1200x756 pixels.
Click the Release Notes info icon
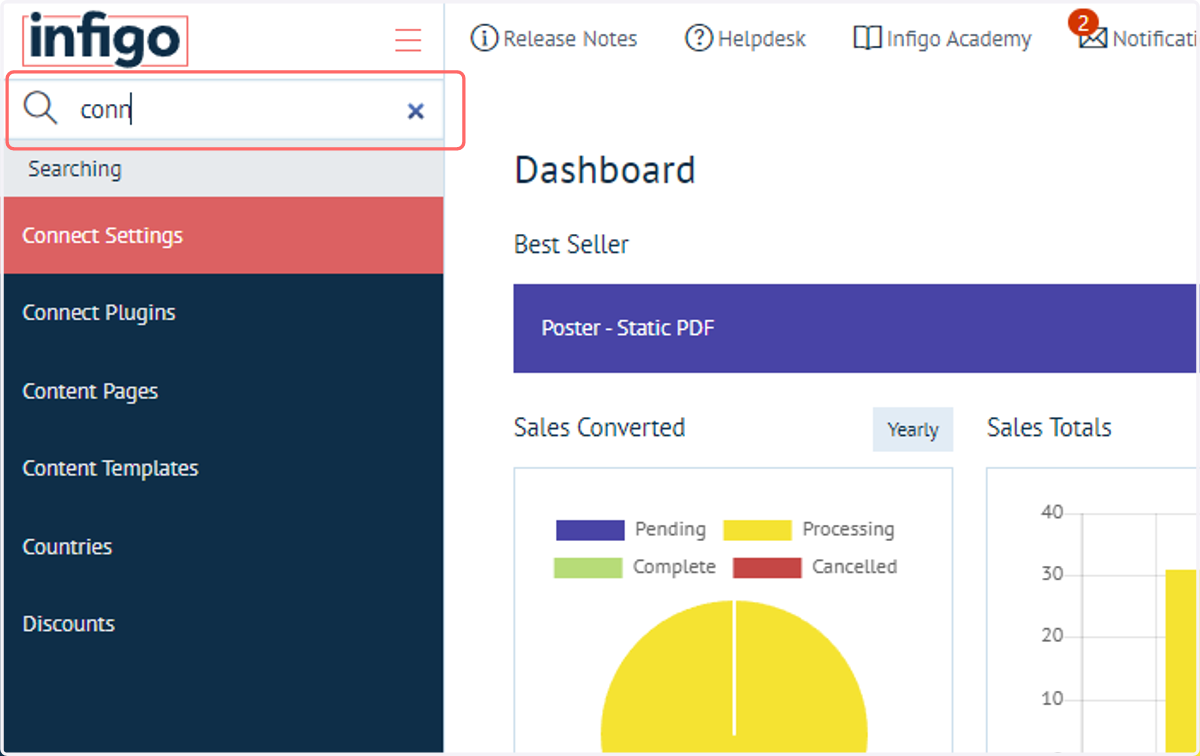[x=484, y=39]
